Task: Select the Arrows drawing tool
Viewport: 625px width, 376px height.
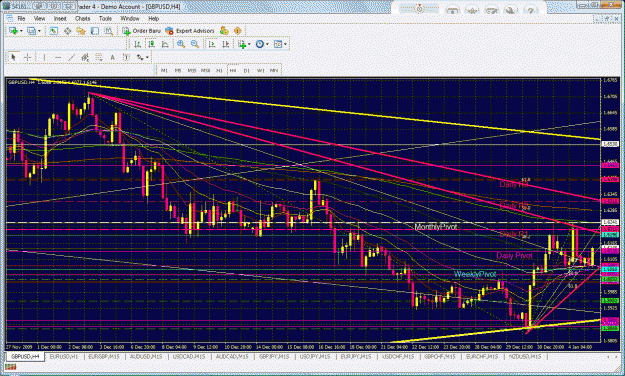Action: pos(140,58)
